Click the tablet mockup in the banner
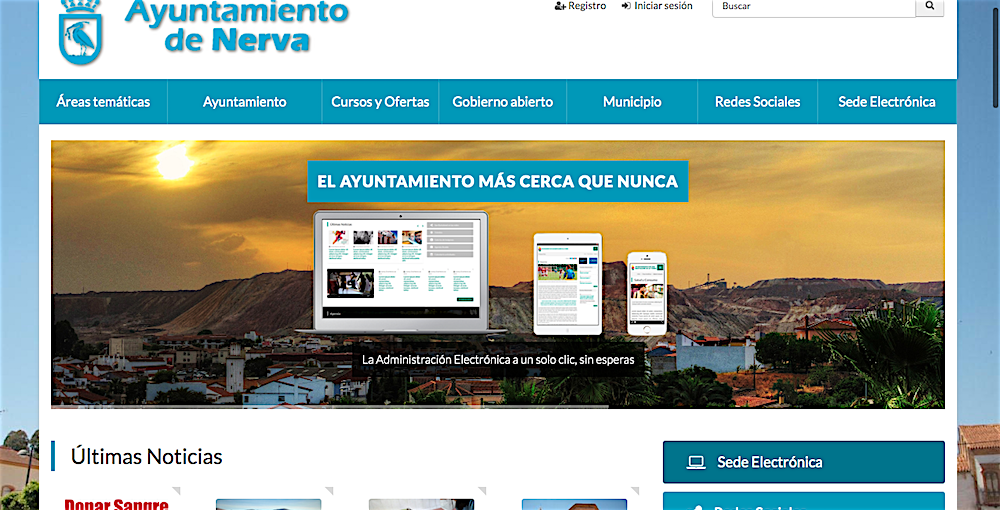The width and height of the screenshot is (1000, 510). point(568,284)
